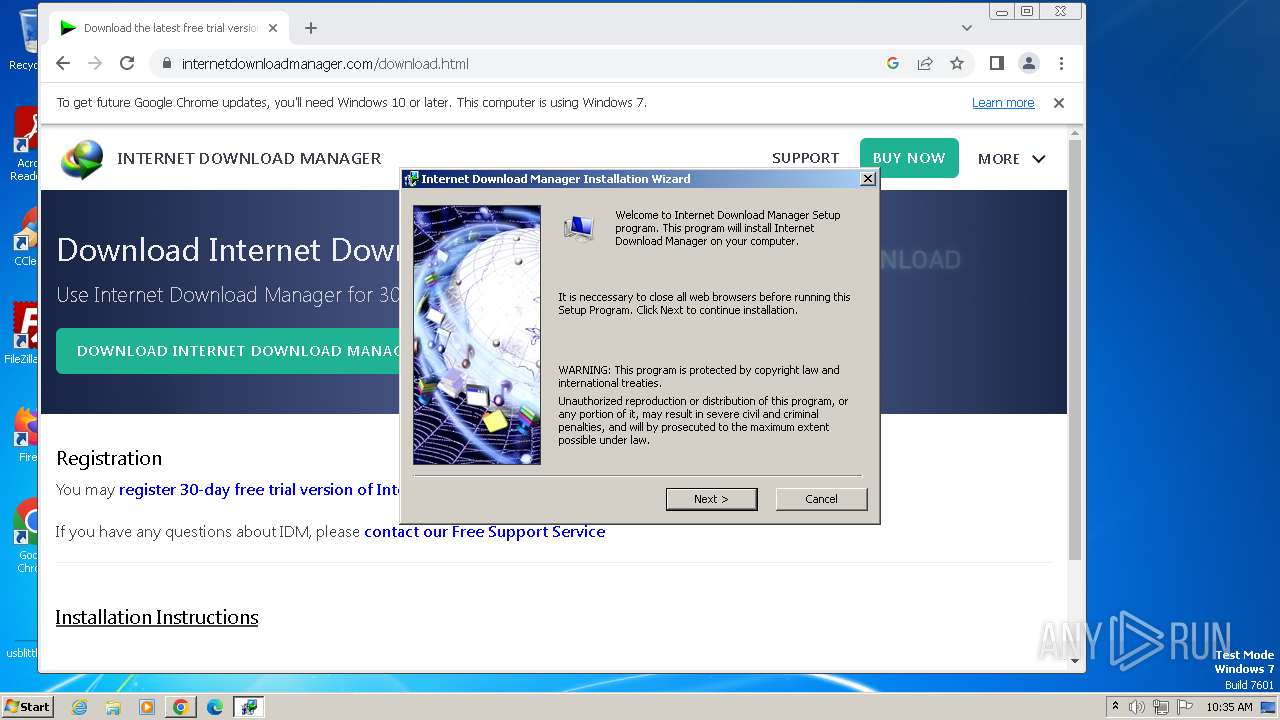The height and width of the screenshot is (720, 1280).
Task: Open Windows Explorer from taskbar
Action: click(x=113, y=707)
